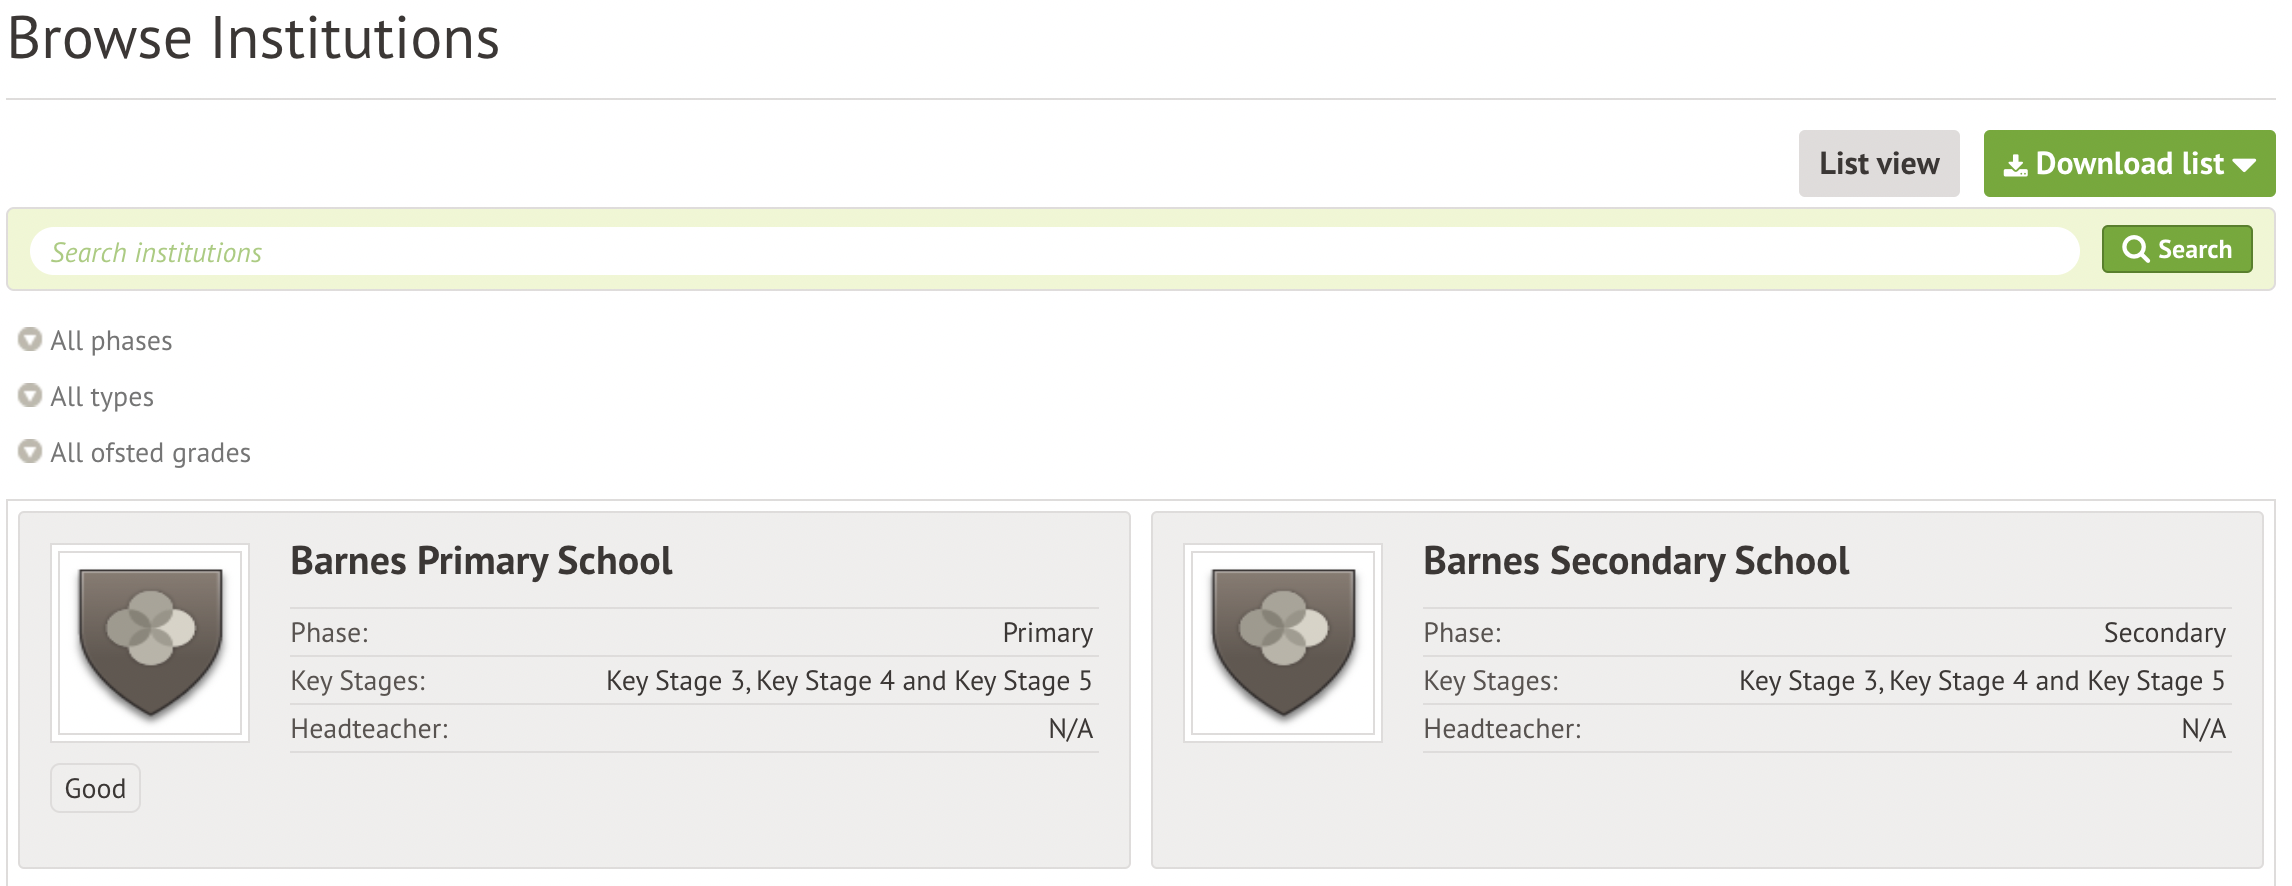Open the Download list dropdown caret
This screenshot has width=2292, height=886.
tap(2244, 165)
